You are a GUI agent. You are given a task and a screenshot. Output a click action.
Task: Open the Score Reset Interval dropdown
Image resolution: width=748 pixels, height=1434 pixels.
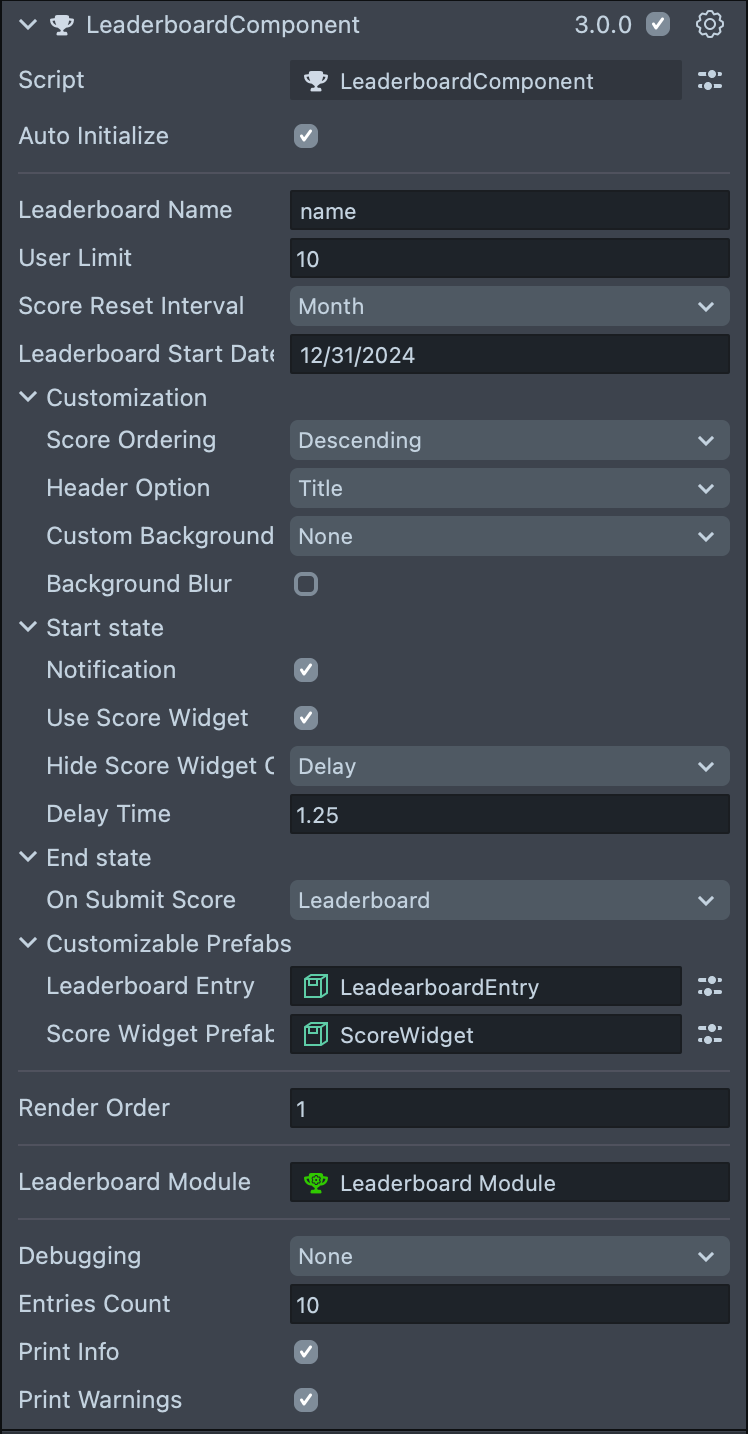[x=509, y=306]
